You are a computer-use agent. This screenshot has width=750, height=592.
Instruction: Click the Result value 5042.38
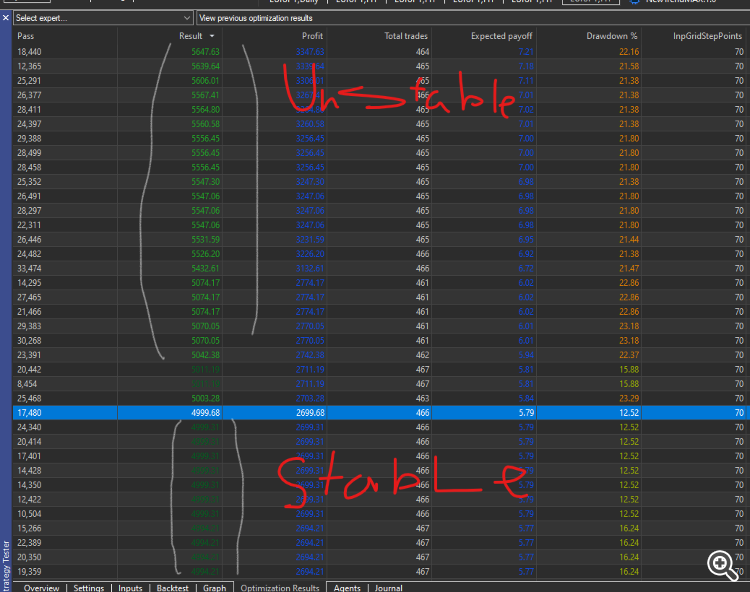[206, 355]
